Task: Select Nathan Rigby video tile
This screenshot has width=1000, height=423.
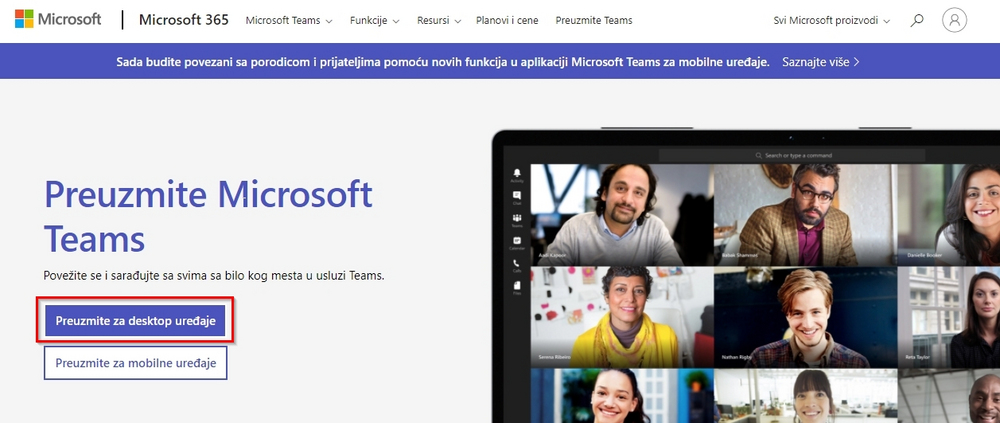Action: (x=805, y=317)
